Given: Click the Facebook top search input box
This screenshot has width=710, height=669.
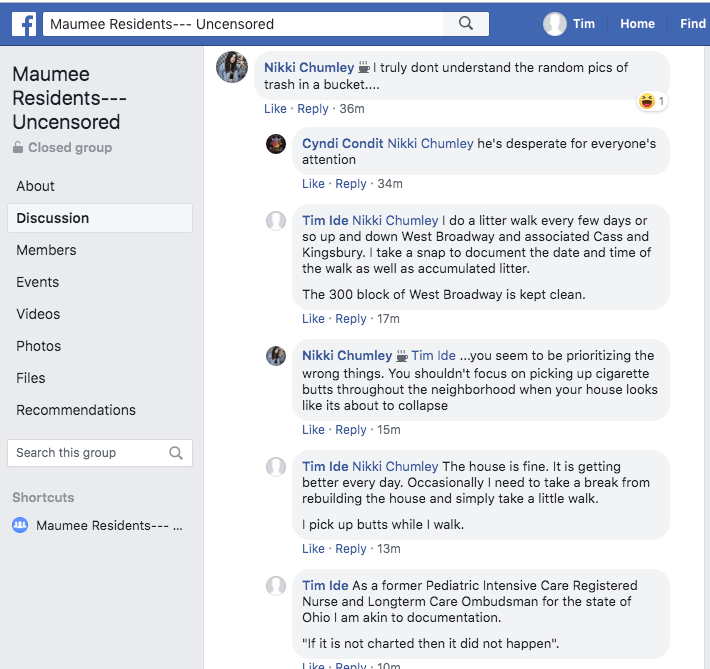Looking at the screenshot, I should 245,23.
